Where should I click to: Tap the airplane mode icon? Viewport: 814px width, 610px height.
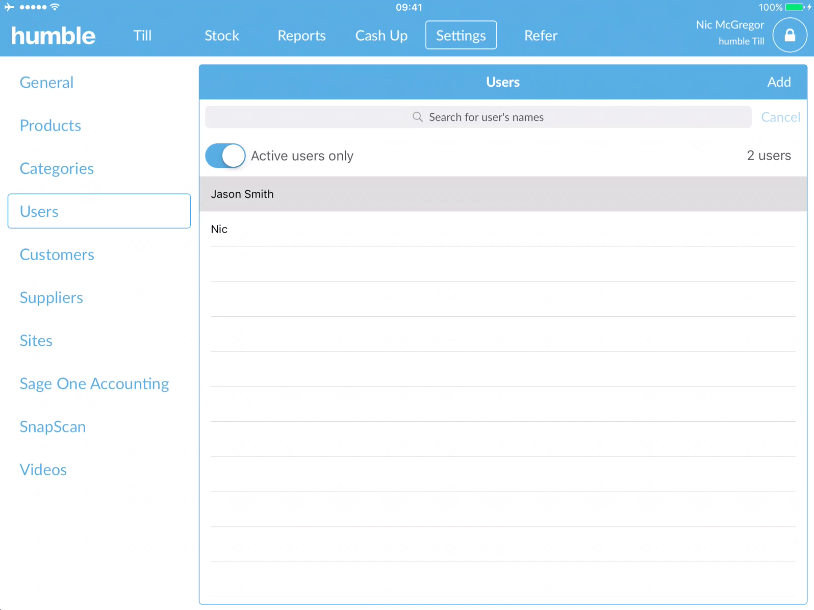9,7
